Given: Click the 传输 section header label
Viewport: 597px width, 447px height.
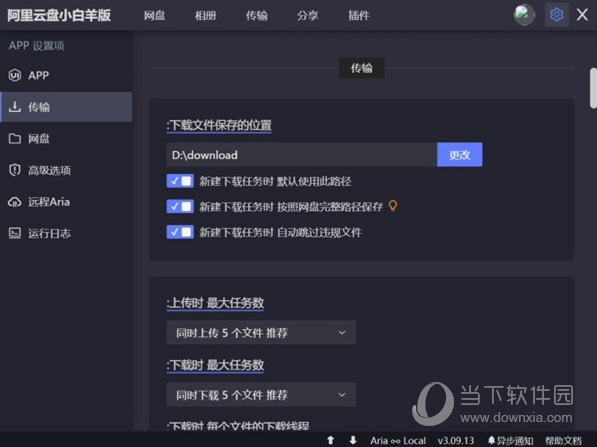Looking at the screenshot, I should [361, 68].
